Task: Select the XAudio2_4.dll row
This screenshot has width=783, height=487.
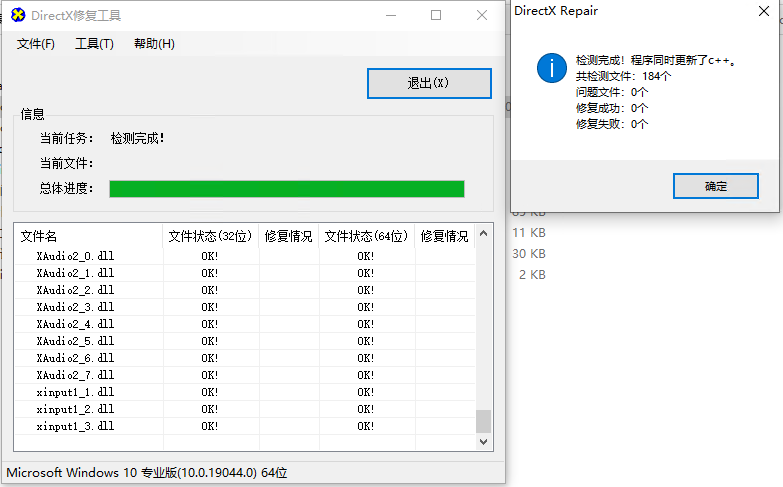Action: pos(245,324)
